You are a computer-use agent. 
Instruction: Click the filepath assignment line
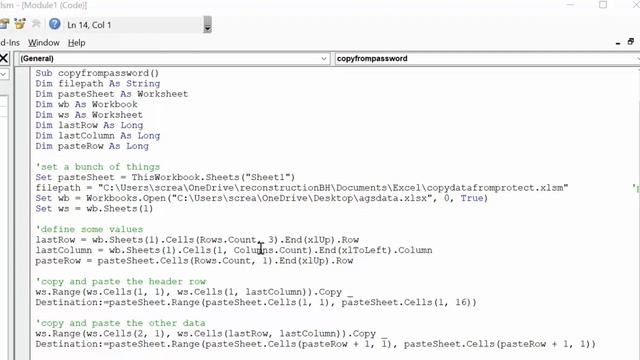click(302, 188)
